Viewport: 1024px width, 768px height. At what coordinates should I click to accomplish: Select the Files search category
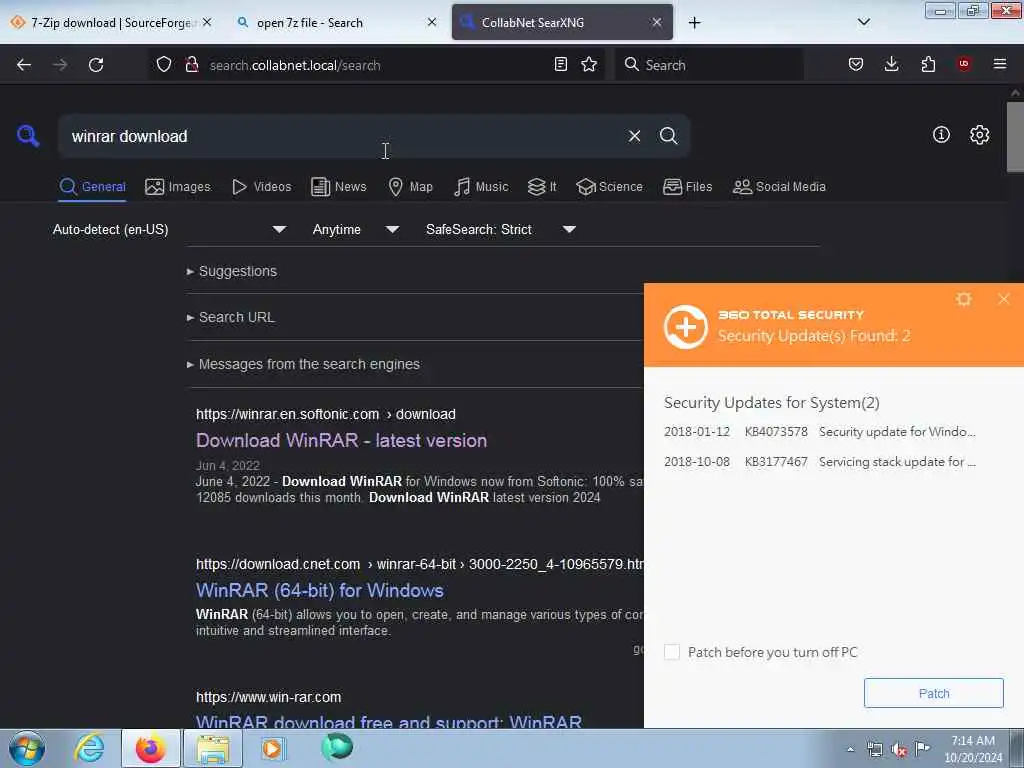pyautogui.click(x=687, y=187)
